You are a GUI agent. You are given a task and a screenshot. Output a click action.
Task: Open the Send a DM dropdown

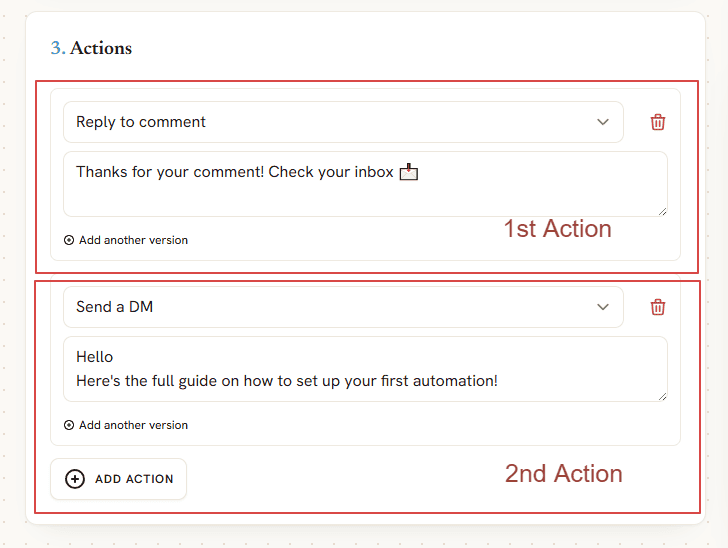pyautogui.click(x=343, y=307)
